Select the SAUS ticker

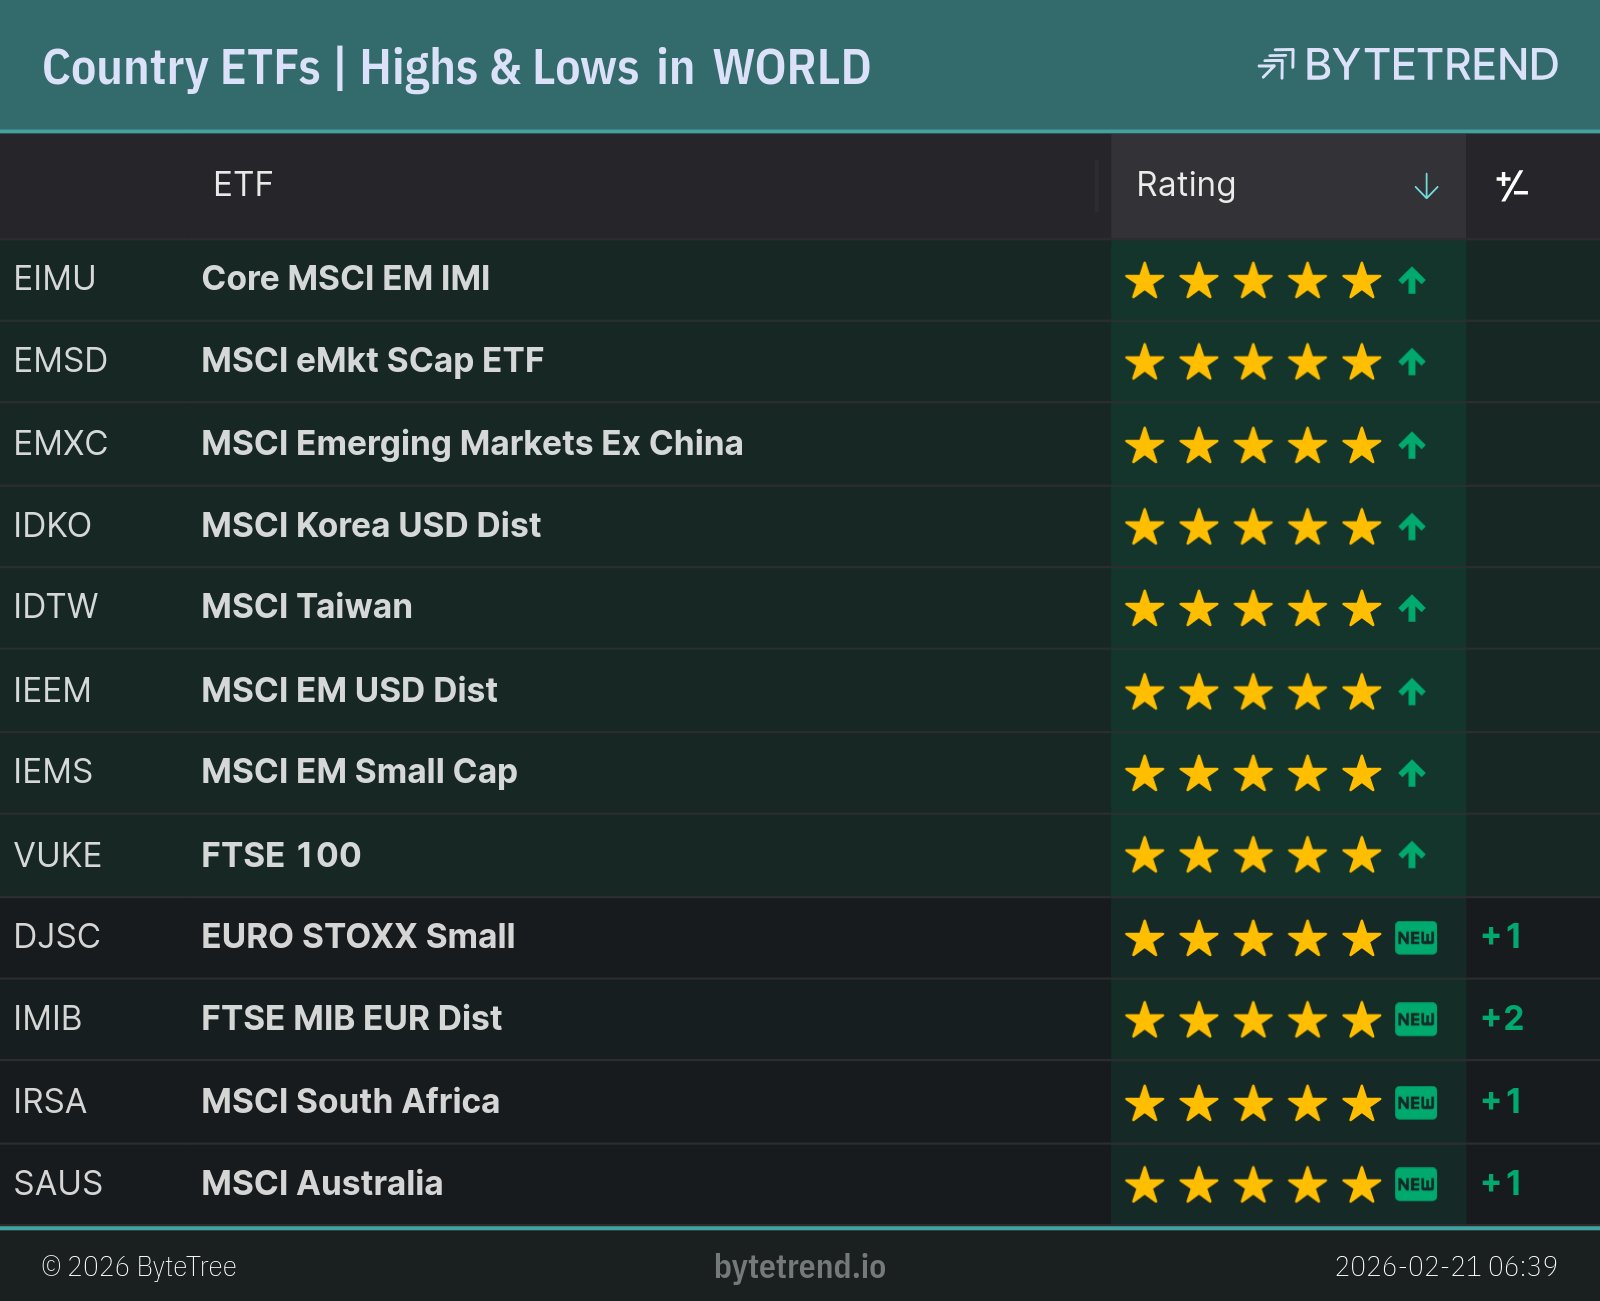tap(58, 1183)
